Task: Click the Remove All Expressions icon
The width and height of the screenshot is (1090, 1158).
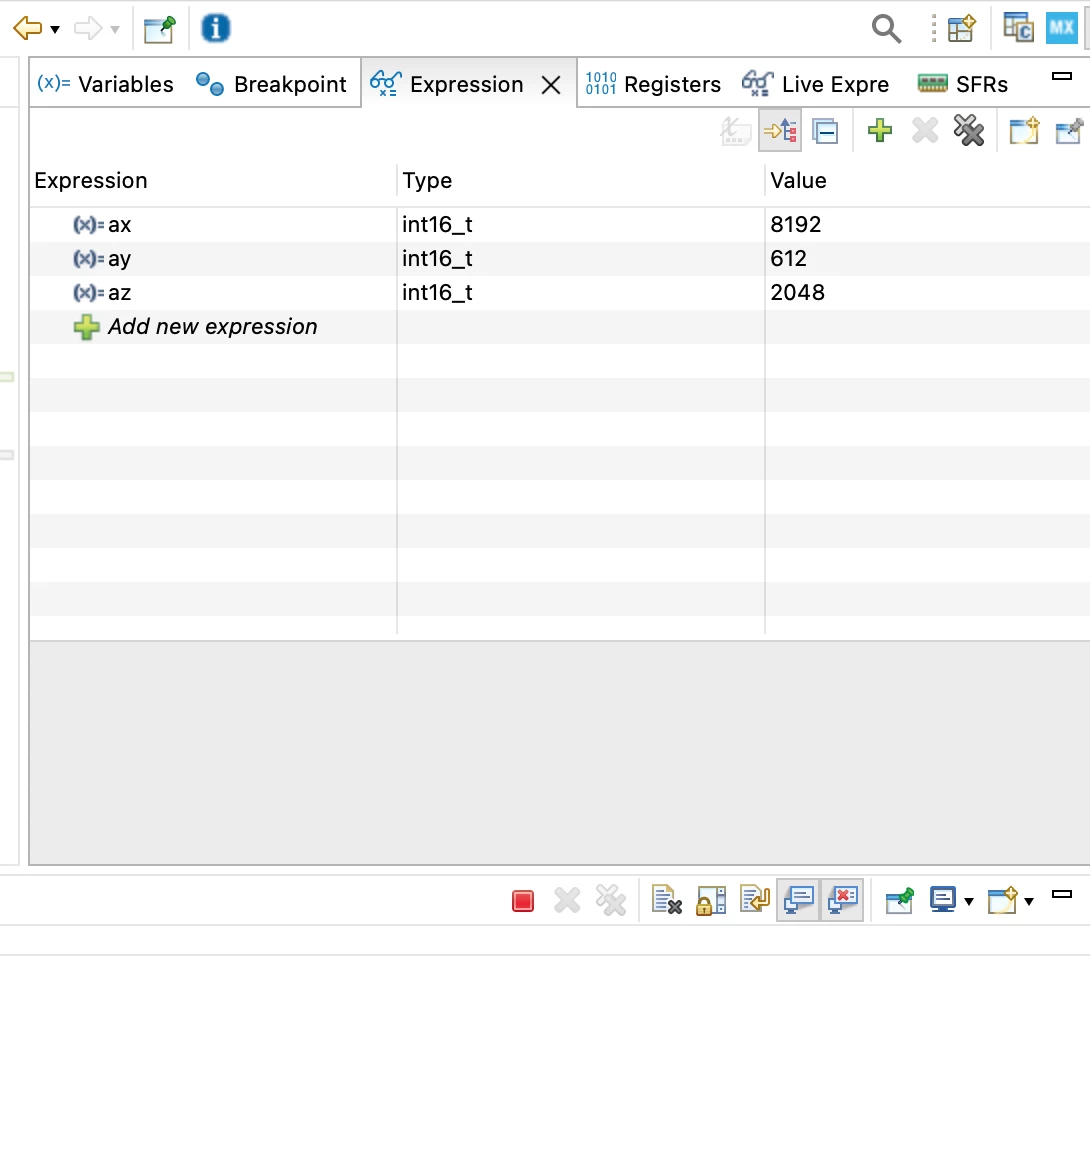Action: click(x=969, y=131)
